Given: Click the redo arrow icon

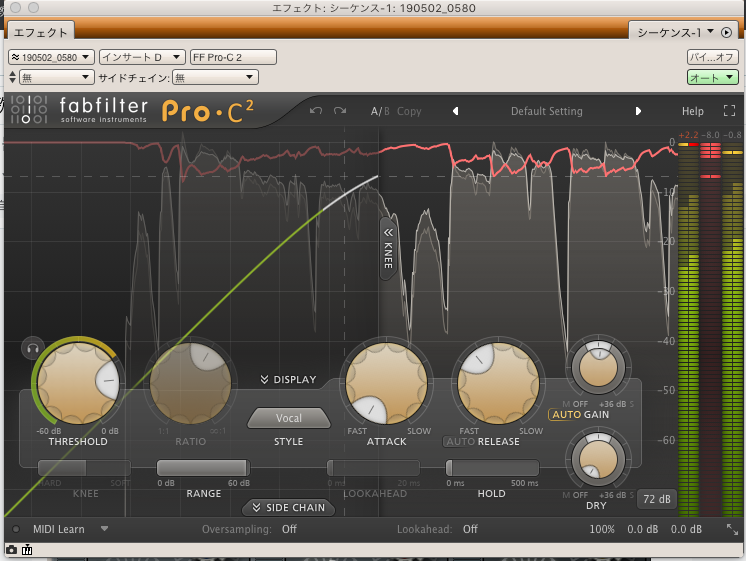Looking at the screenshot, I should pyautogui.click(x=340, y=111).
